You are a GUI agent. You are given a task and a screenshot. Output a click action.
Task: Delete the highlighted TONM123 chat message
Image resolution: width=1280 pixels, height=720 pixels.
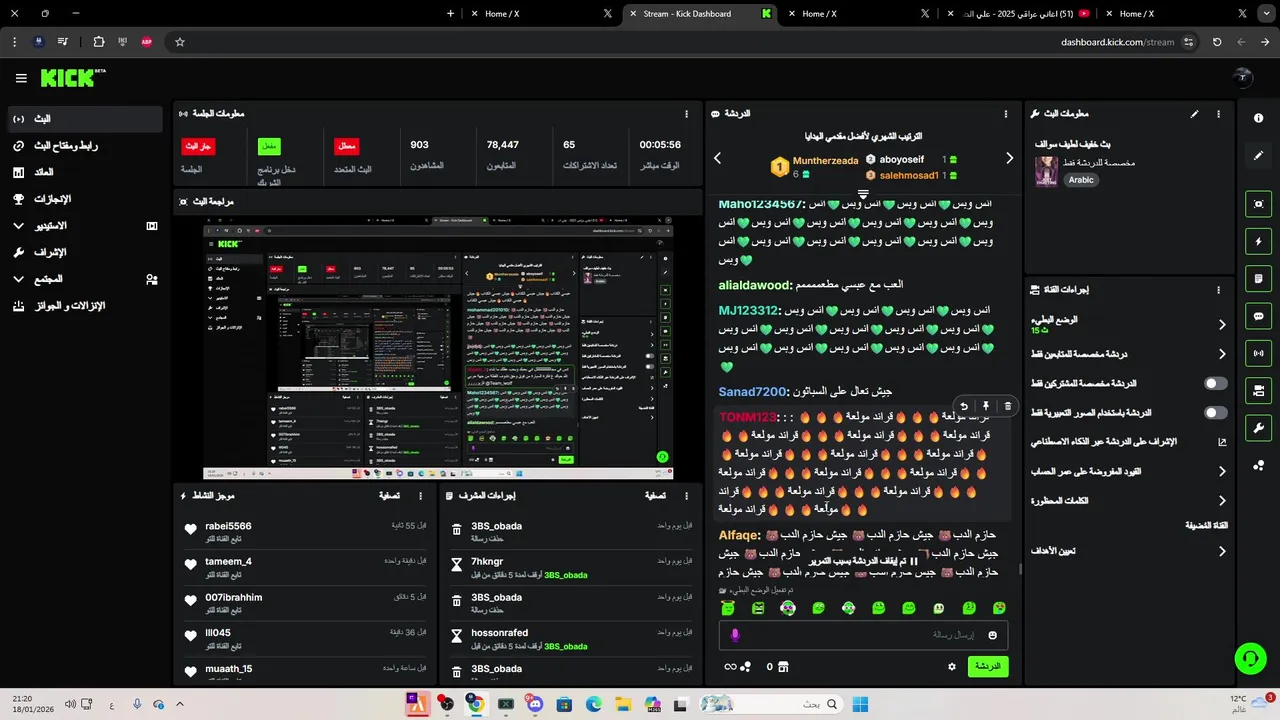(x=1007, y=406)
